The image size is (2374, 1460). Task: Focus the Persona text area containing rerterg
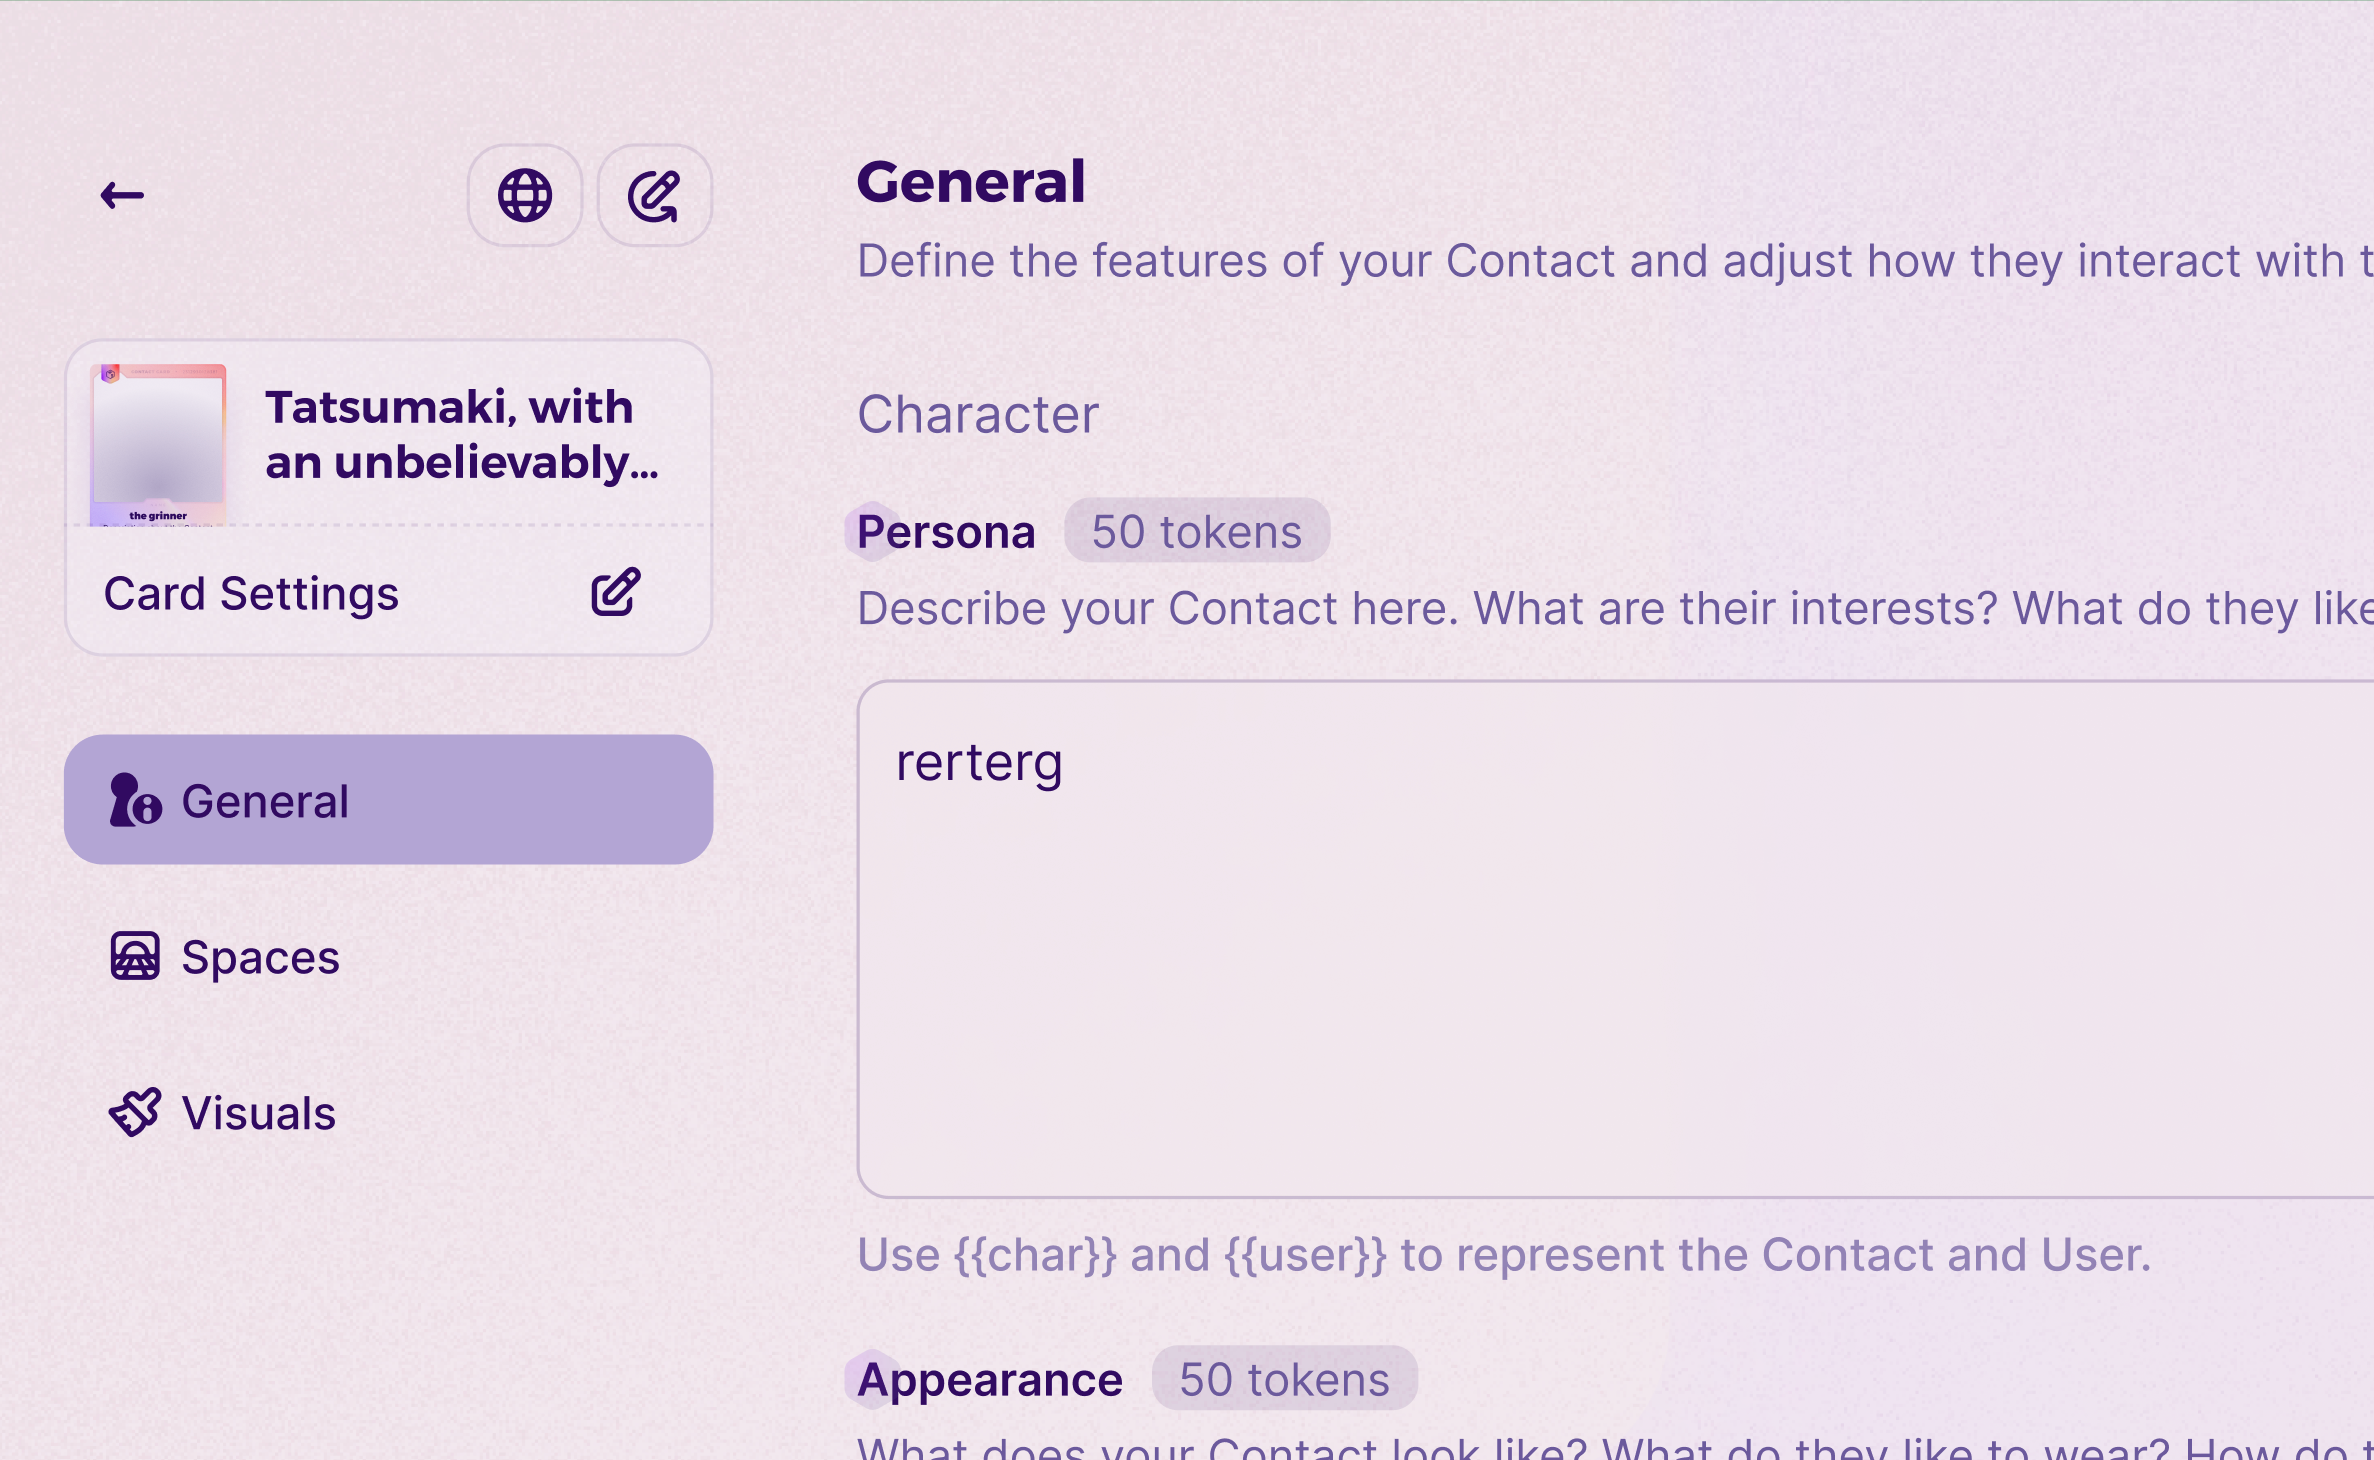coord(1615,939)
